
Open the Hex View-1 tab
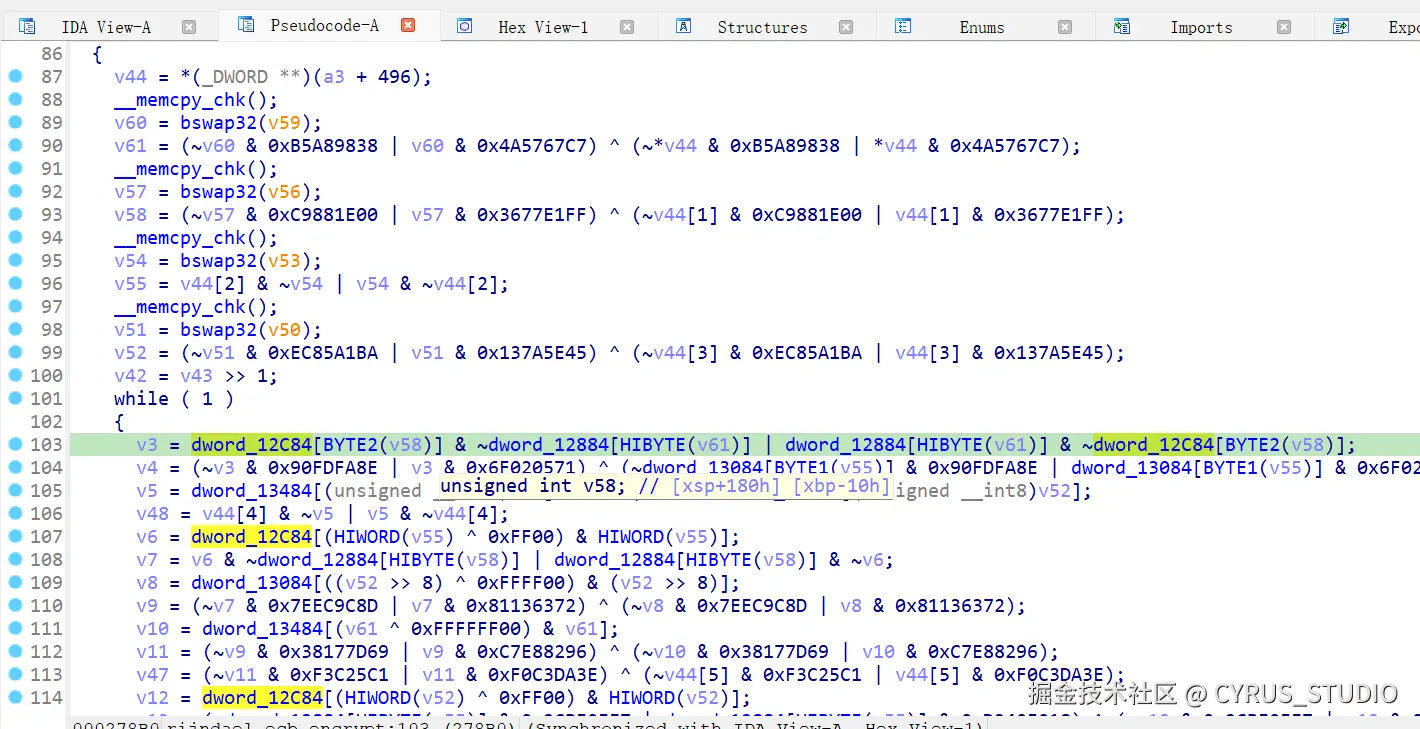click(543, 27)
